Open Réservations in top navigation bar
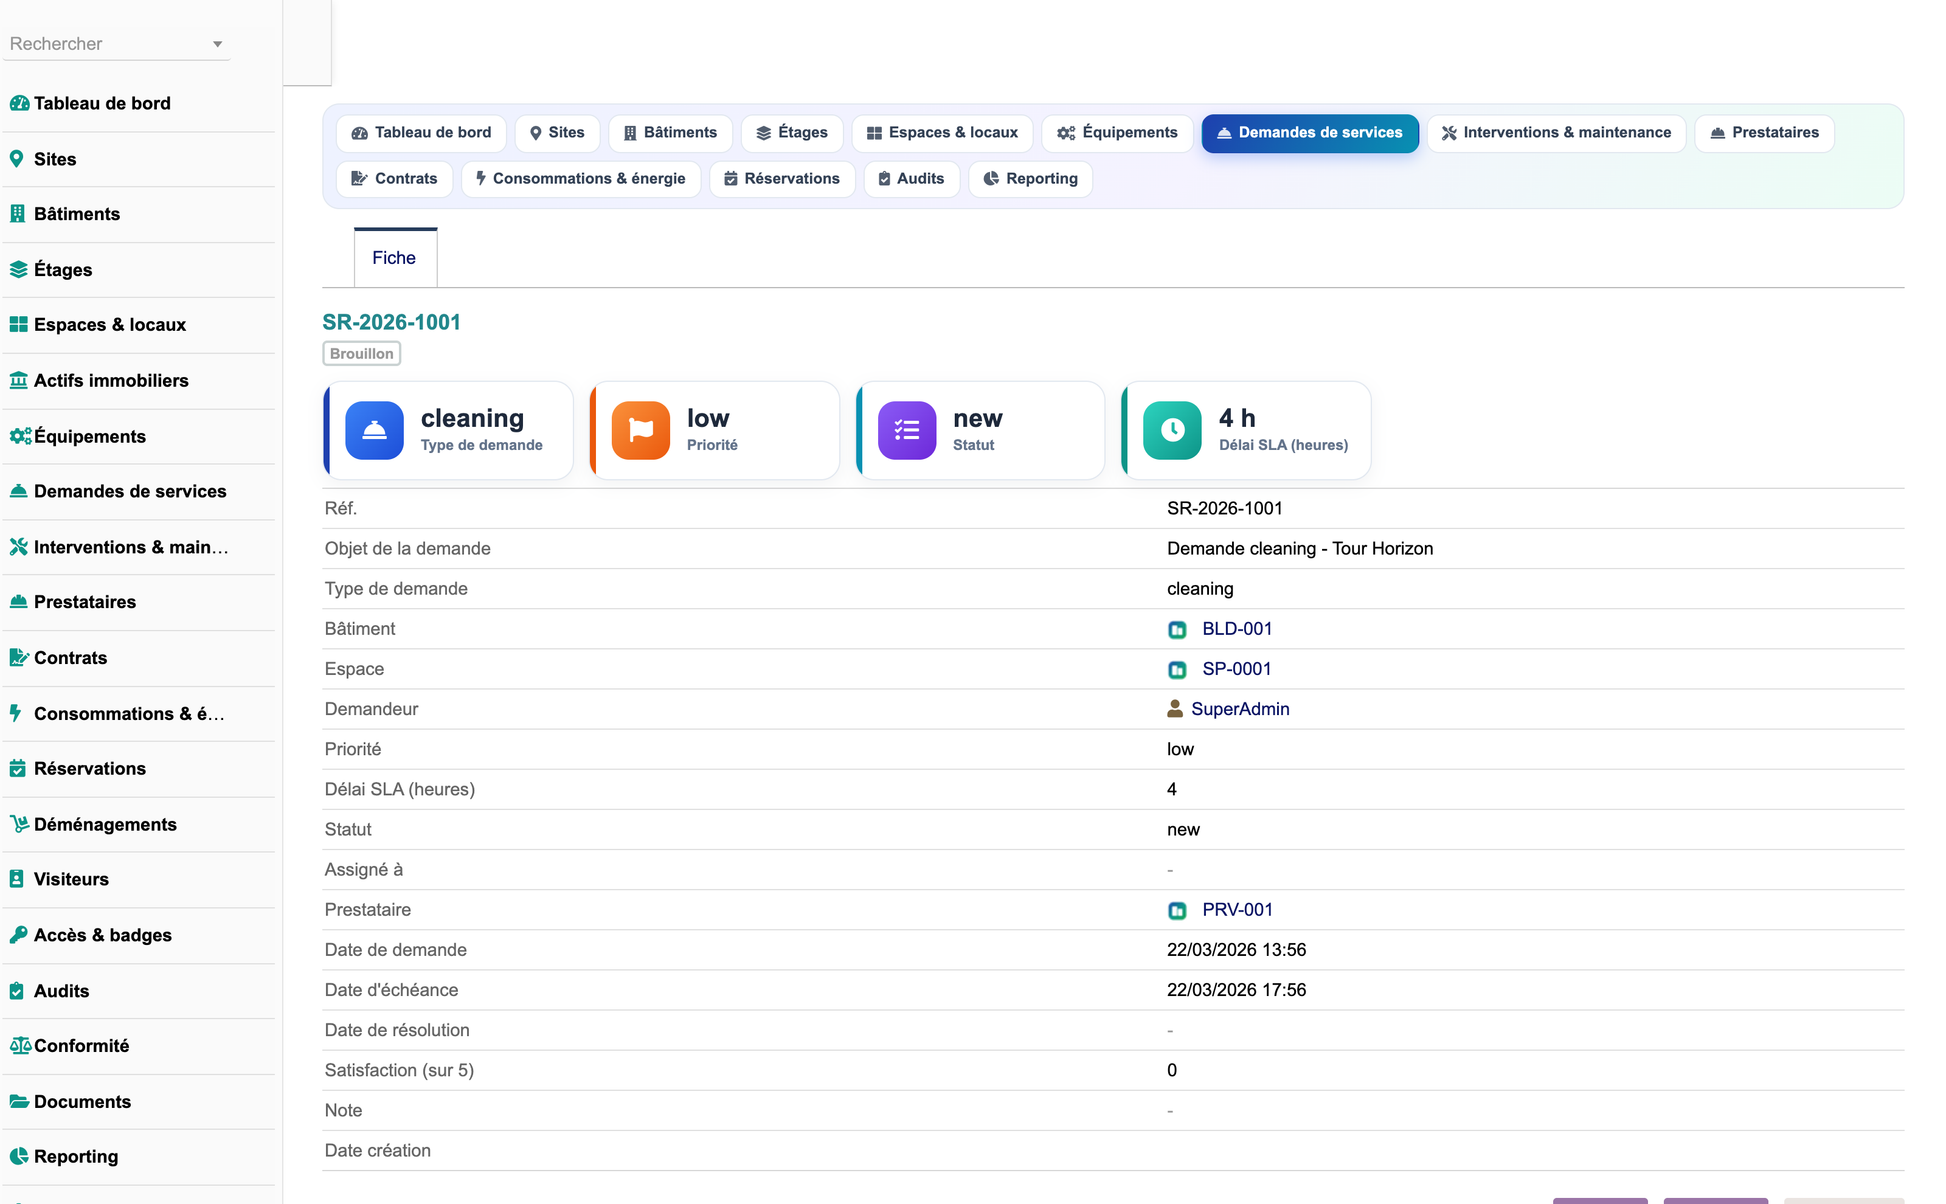Image resolution: width=1946 pixels, height=1204 pixels. [x=782, y=179]
